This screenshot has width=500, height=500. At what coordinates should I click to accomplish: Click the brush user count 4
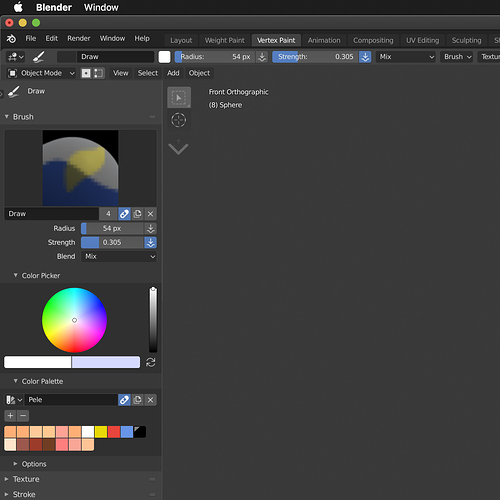tap(108, 214)
